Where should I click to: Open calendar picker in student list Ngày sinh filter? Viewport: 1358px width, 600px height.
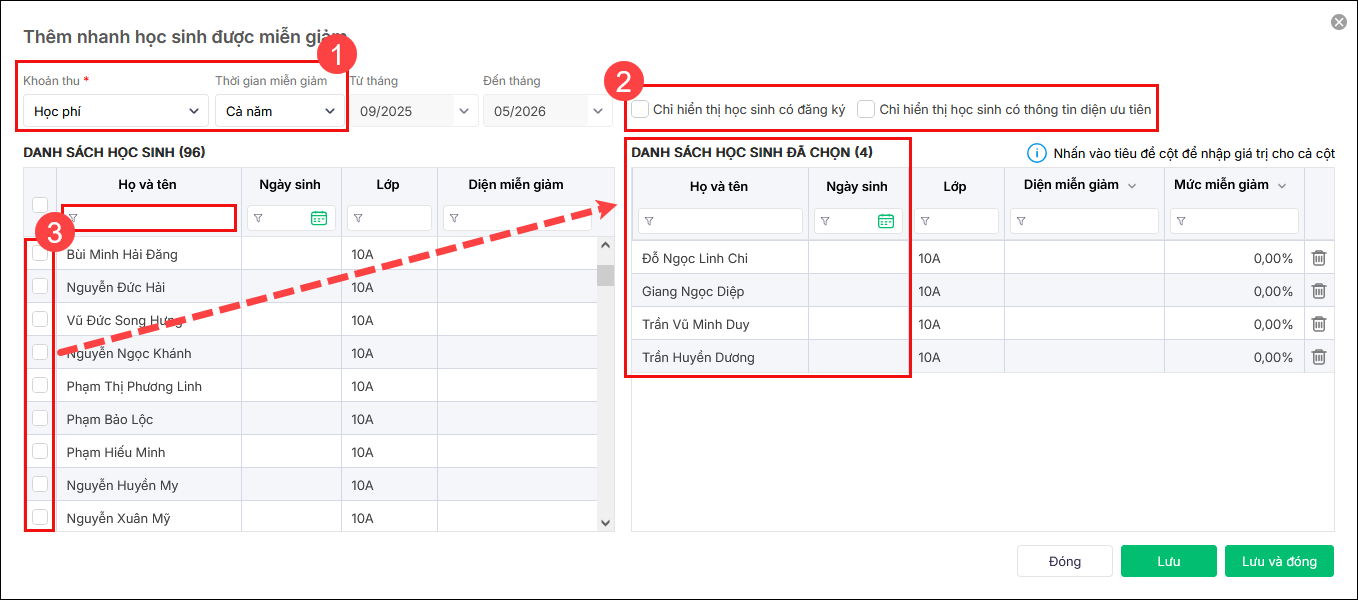point(319,218)
